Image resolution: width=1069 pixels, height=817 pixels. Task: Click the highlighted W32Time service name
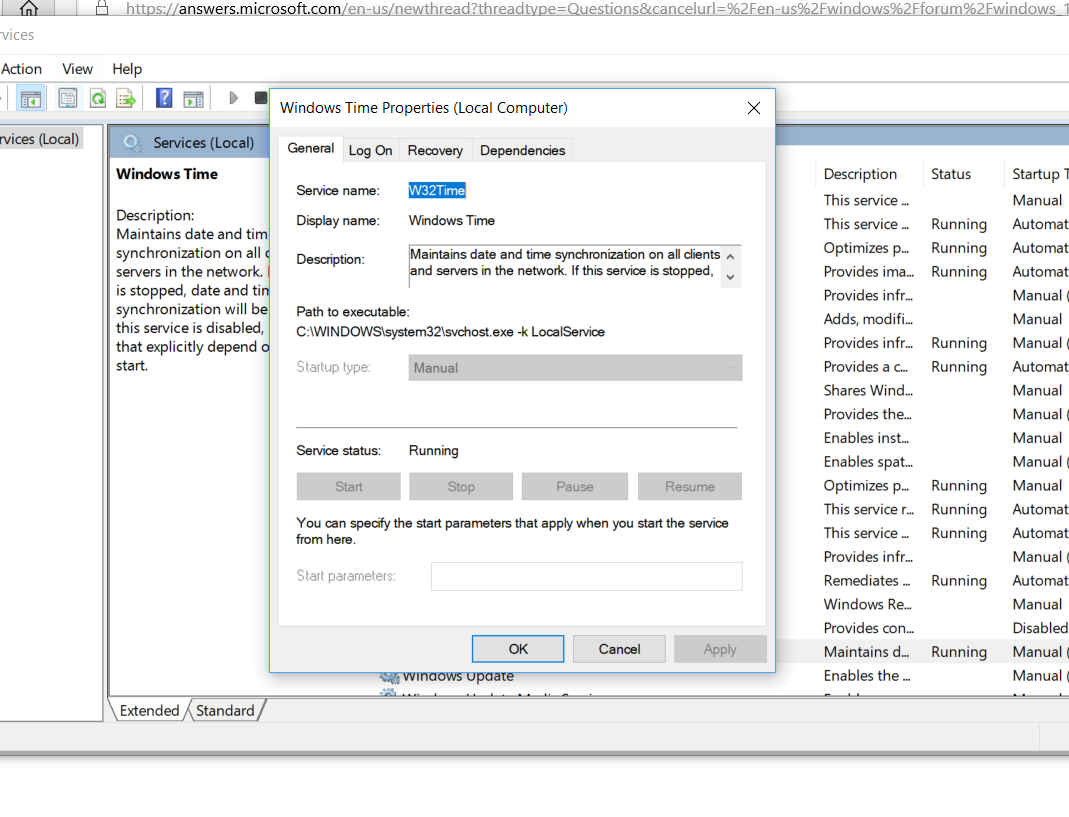tap(437, 190)
